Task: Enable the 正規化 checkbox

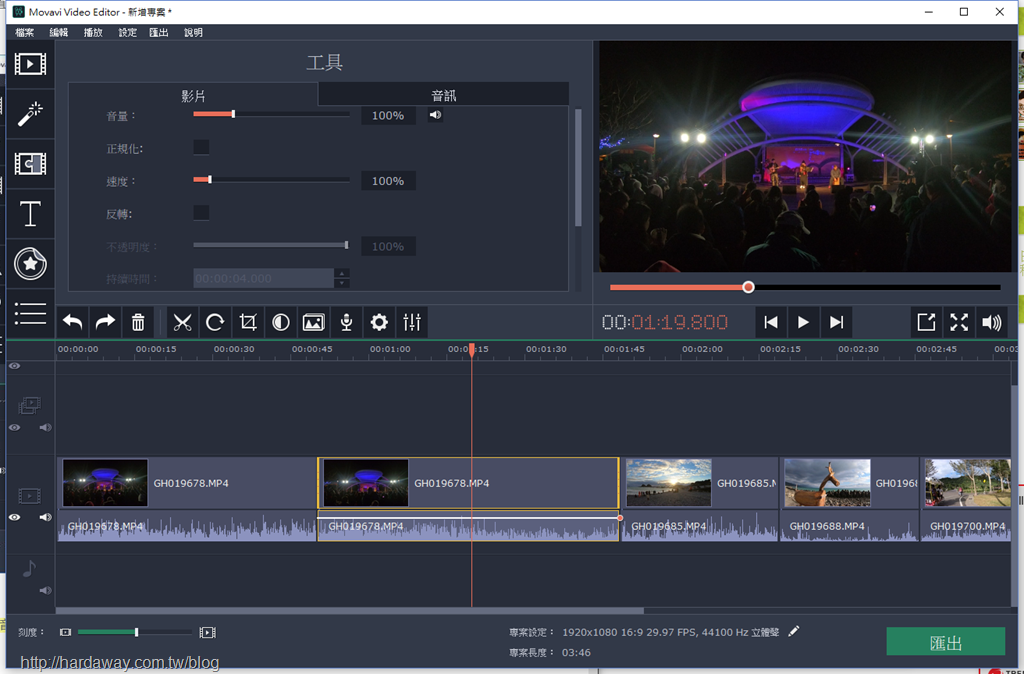Action: pyautogui.click(x=201, y=147)
